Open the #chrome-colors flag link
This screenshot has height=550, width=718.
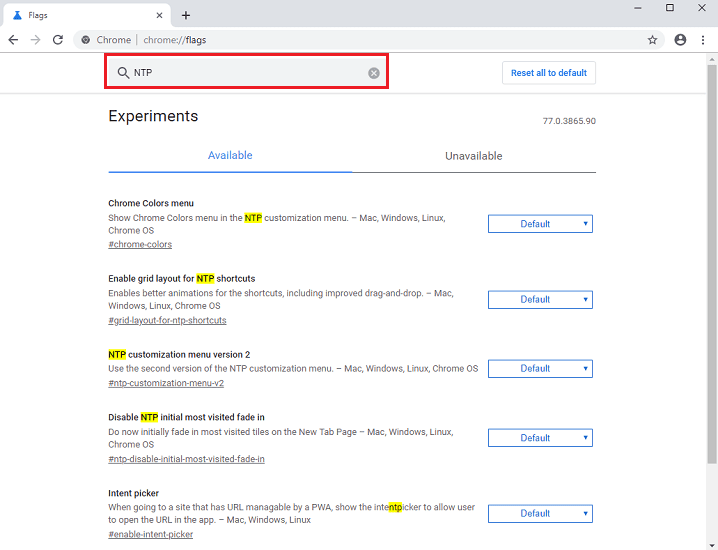tap(140, 244)
